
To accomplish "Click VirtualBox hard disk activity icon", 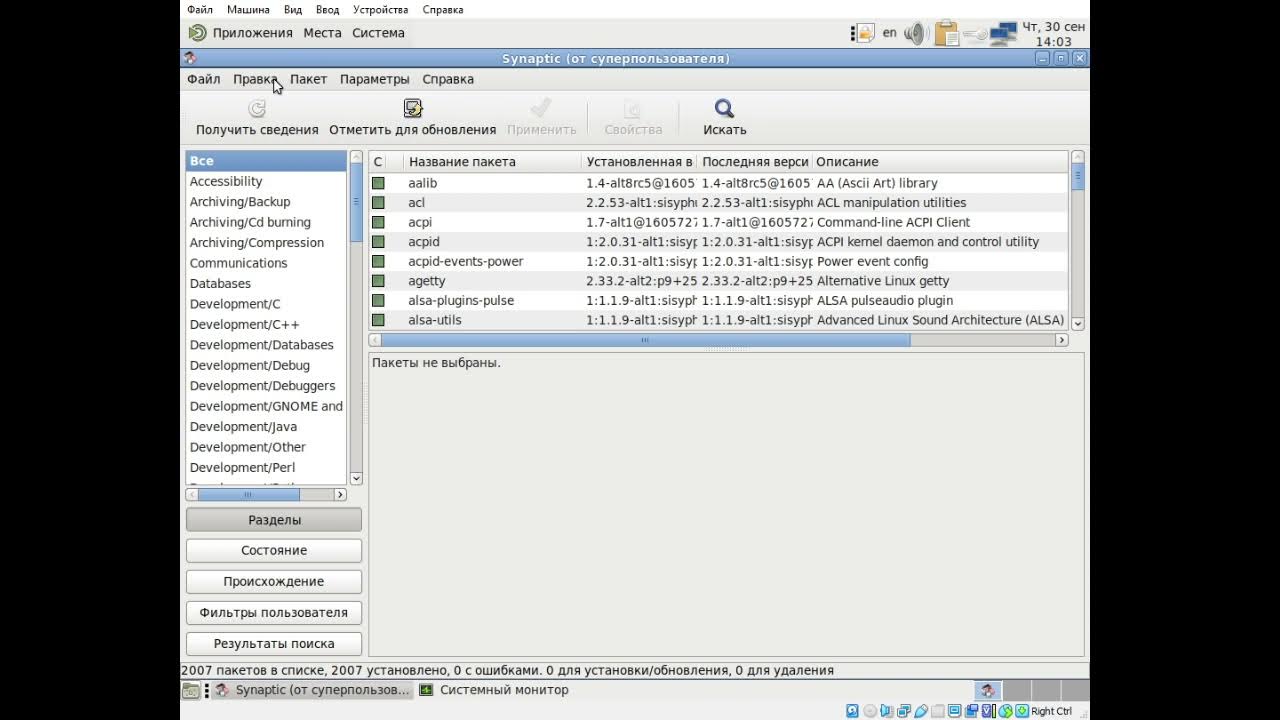I will 852,711.
